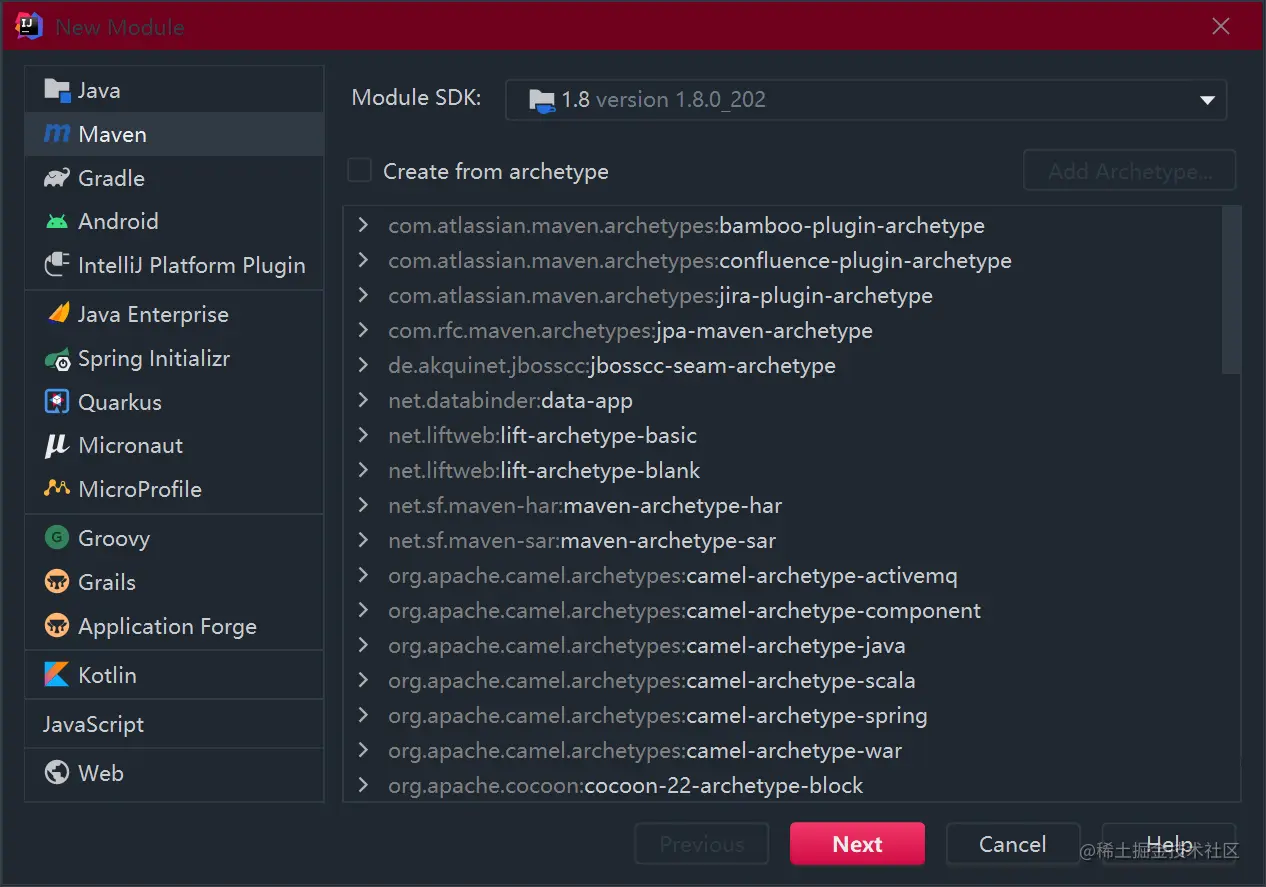Expand lift-archetype-blank node
The width and height of the screenshot is (1266, 887).
click(x=364, y=471)
